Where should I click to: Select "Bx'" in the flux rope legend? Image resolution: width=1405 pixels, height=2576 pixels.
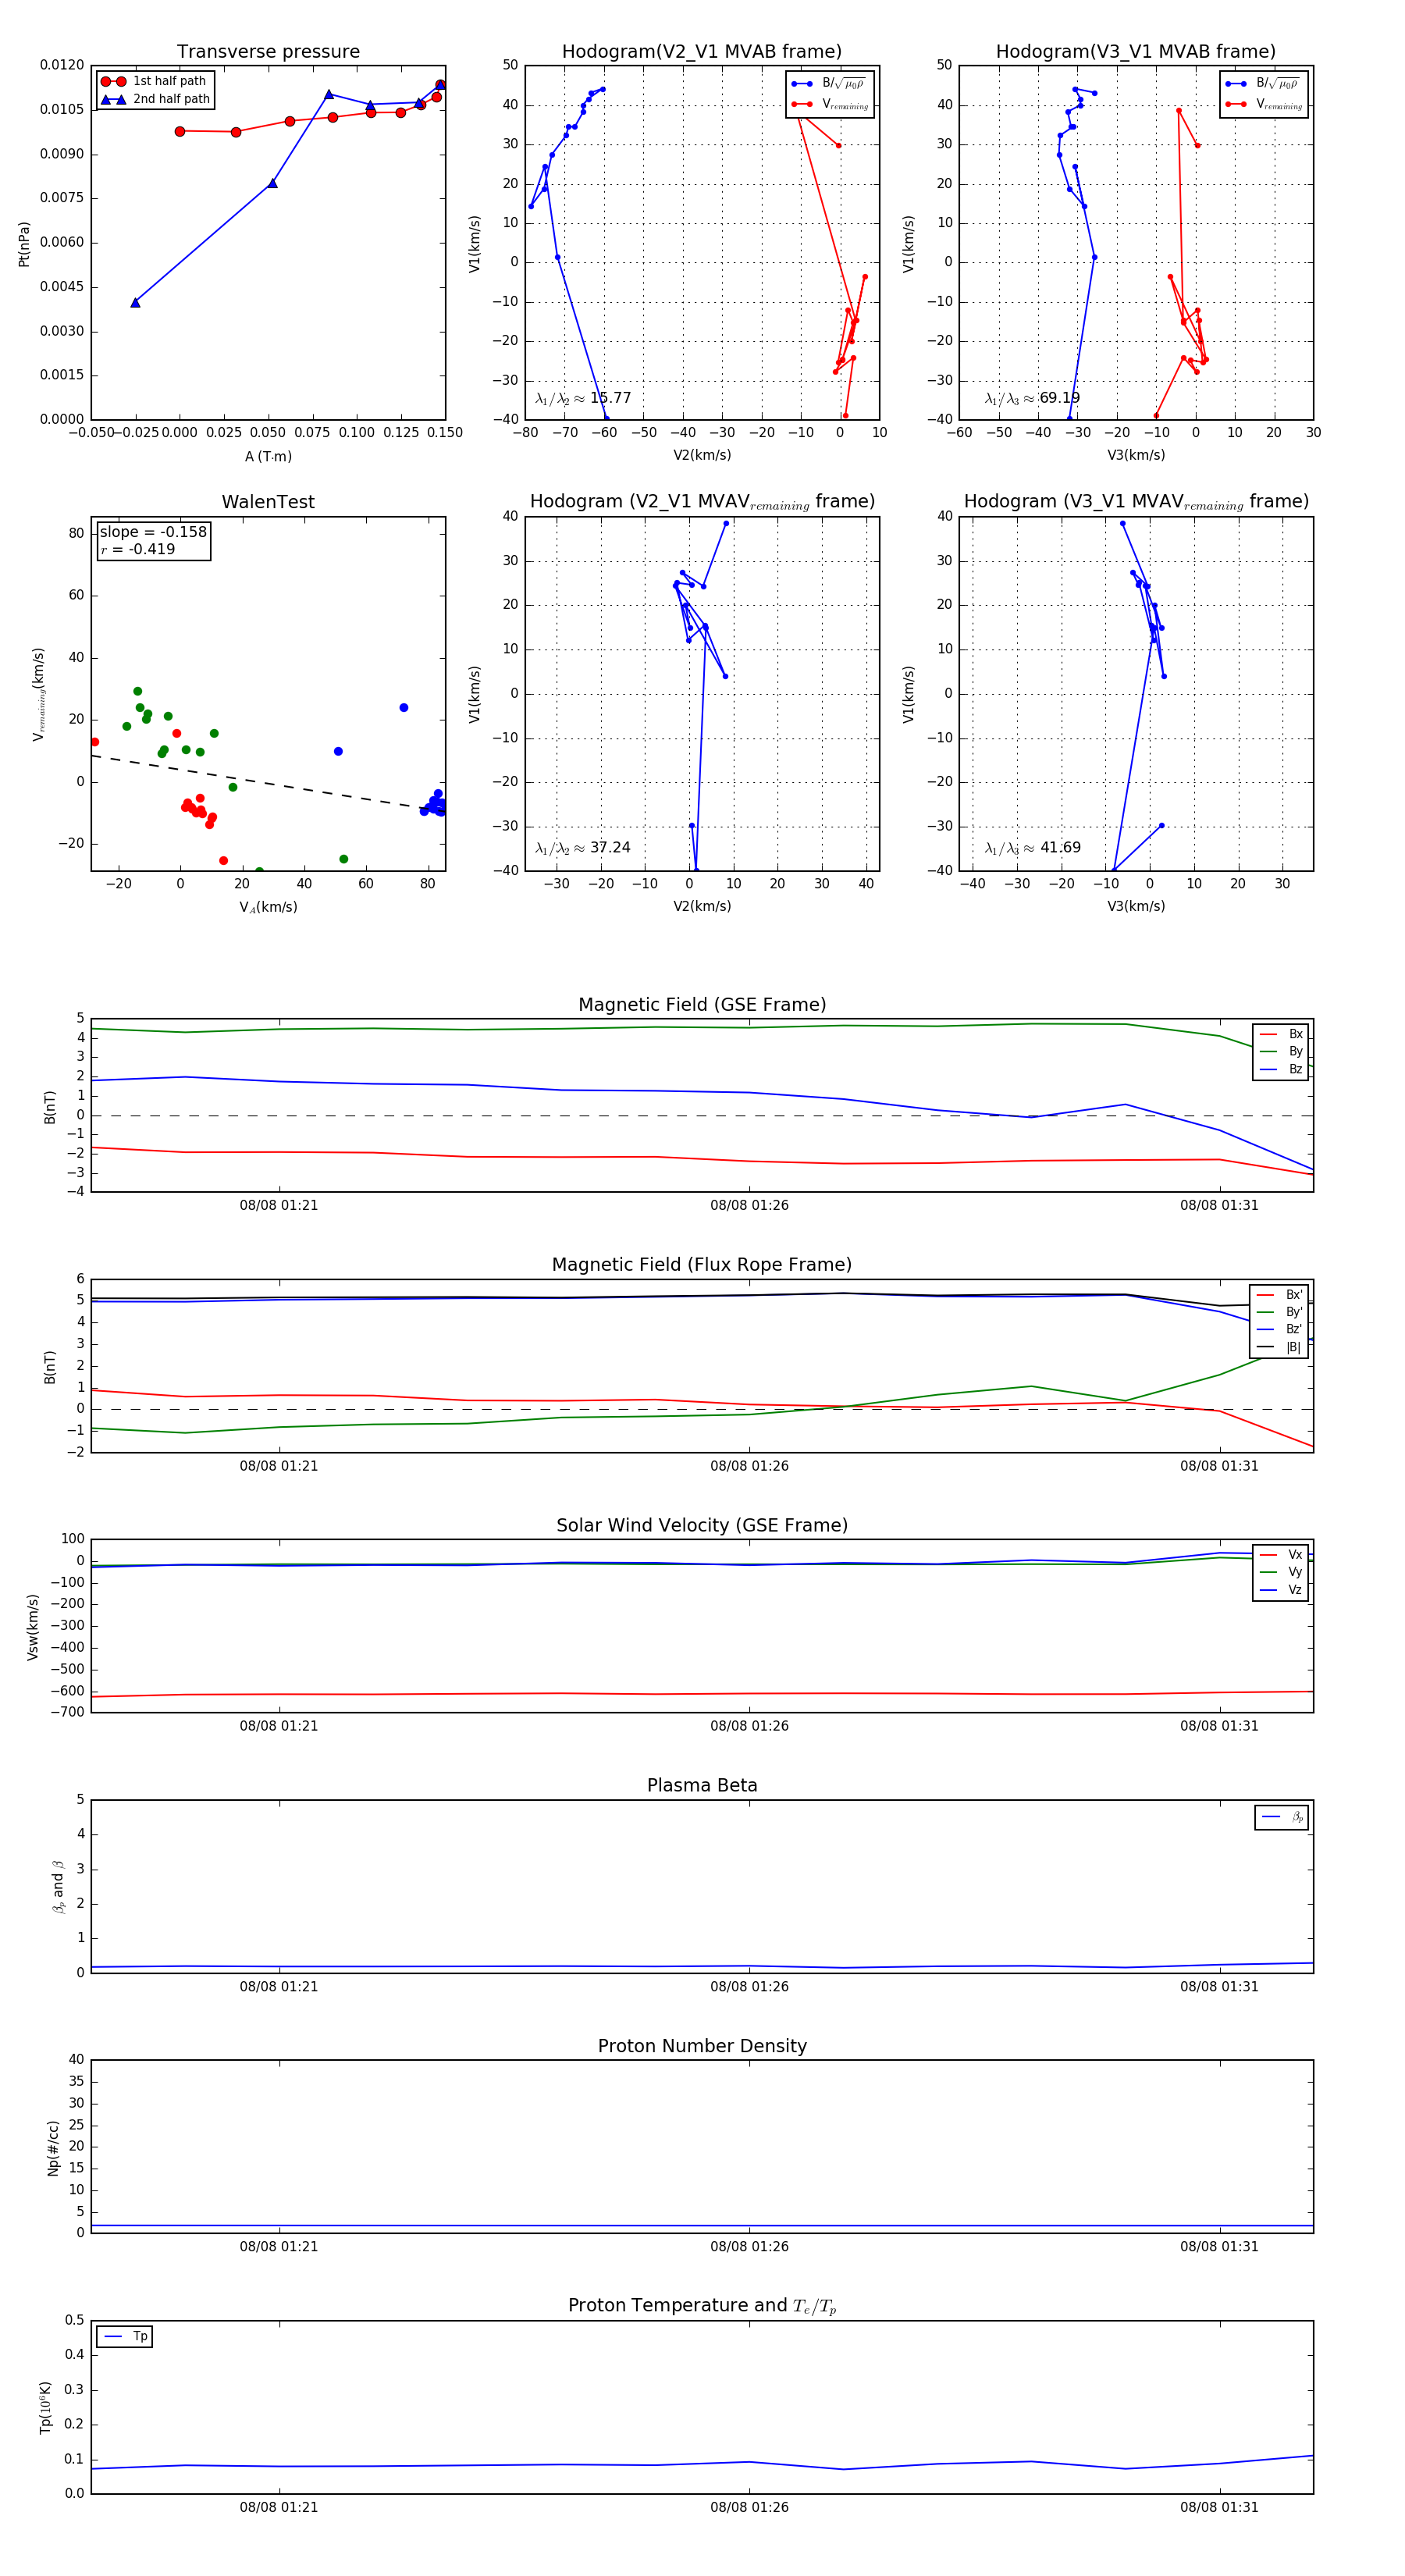(1280, 1295)
